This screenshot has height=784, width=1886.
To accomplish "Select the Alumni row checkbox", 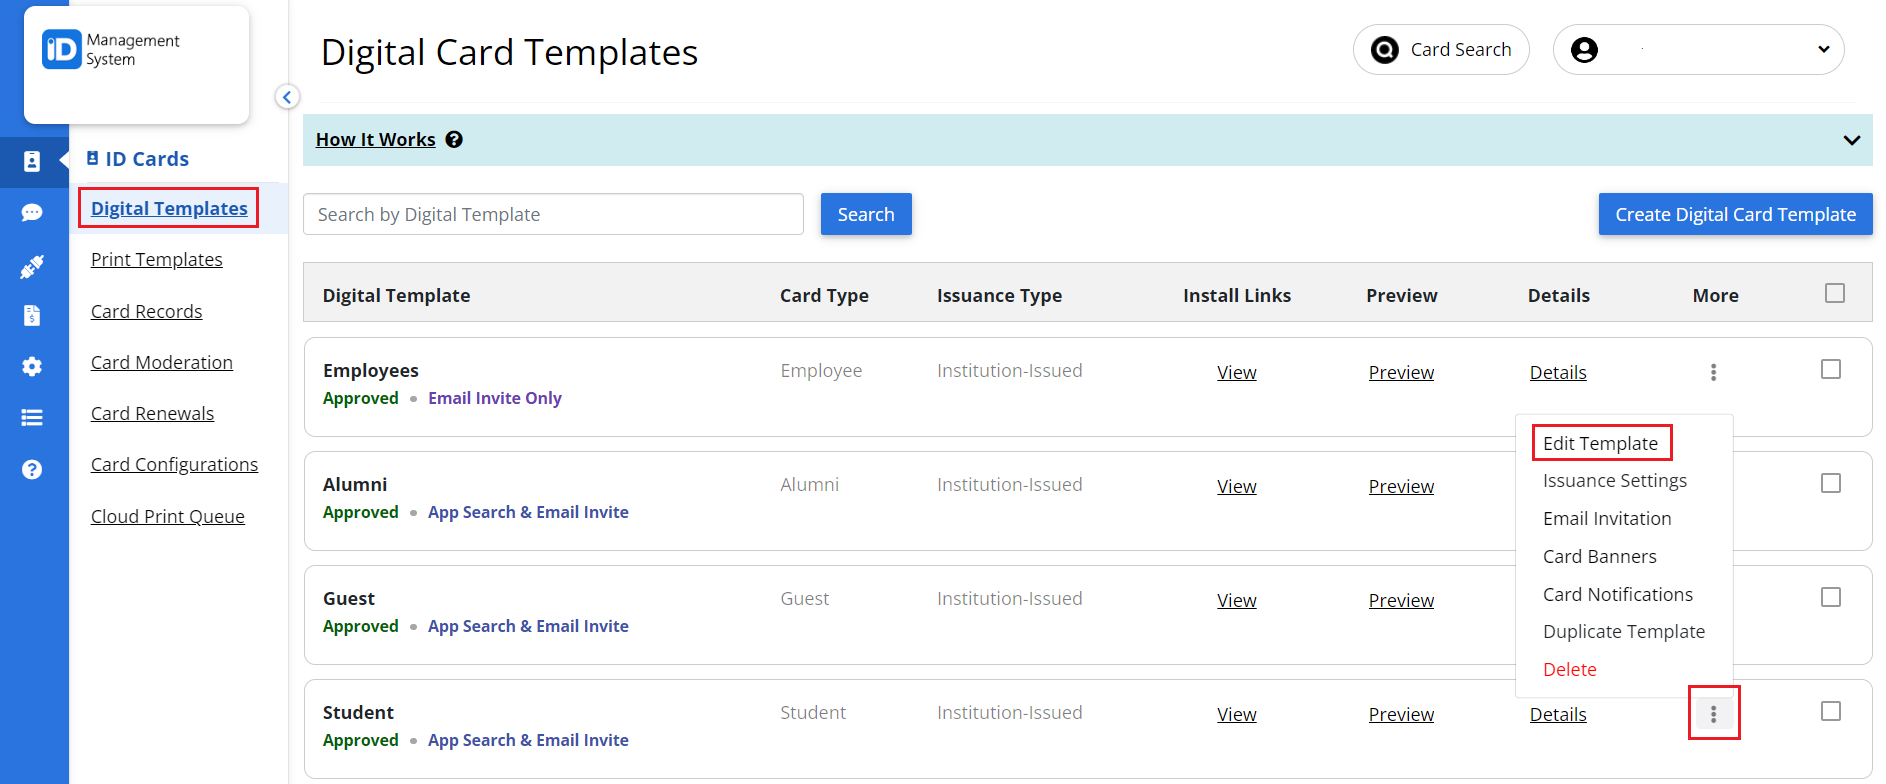I will 1831,483.
